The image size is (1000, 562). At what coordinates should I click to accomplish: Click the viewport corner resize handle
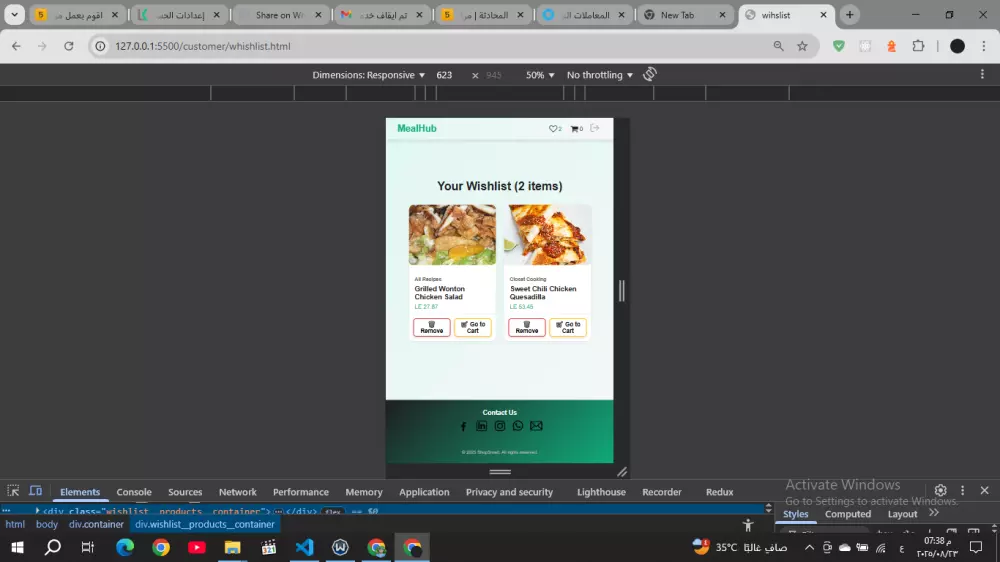(x=622, y=471)
